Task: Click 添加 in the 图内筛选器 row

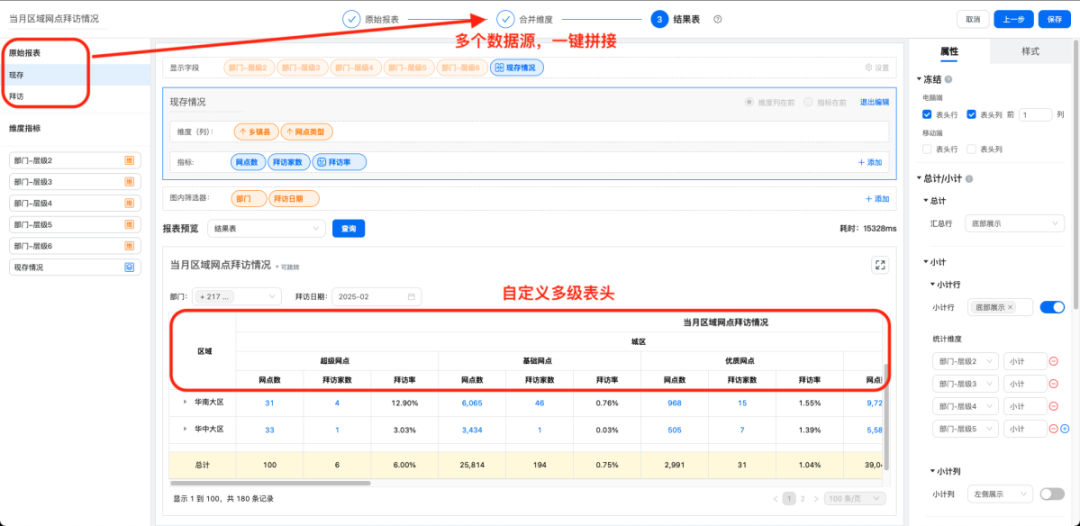Action: tap(877, 198)
